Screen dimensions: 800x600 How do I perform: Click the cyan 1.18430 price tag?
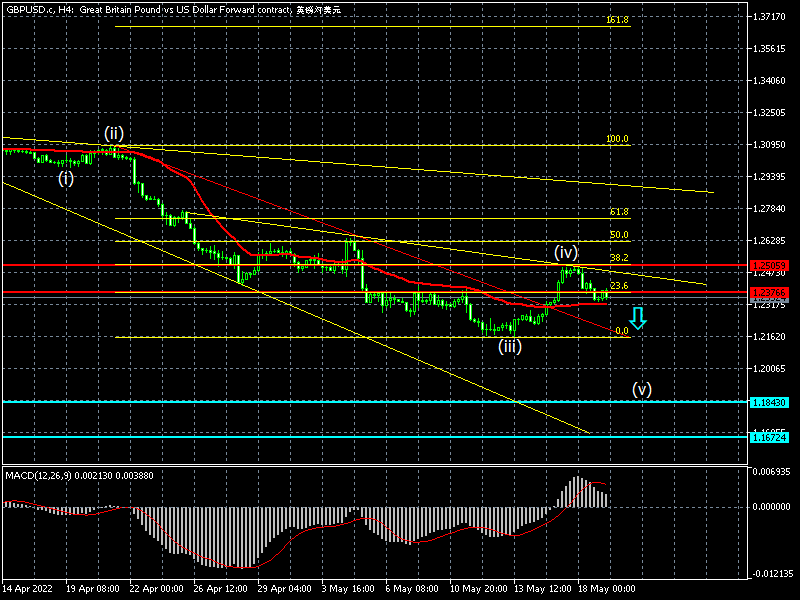click(x=772, y=402)
